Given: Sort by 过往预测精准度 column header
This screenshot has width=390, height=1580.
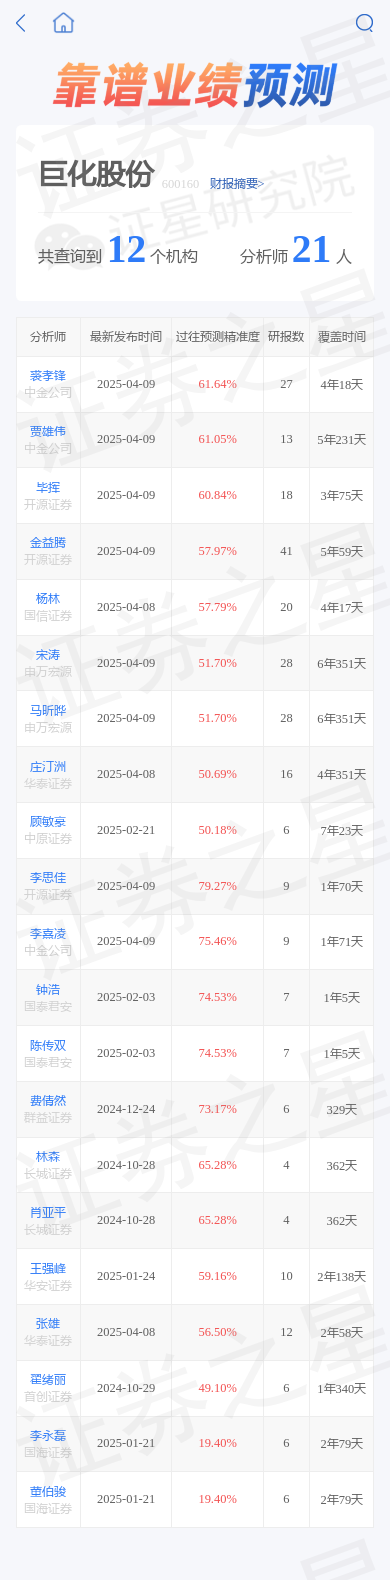Looking at the screenshot, I should tap(217, 337).
